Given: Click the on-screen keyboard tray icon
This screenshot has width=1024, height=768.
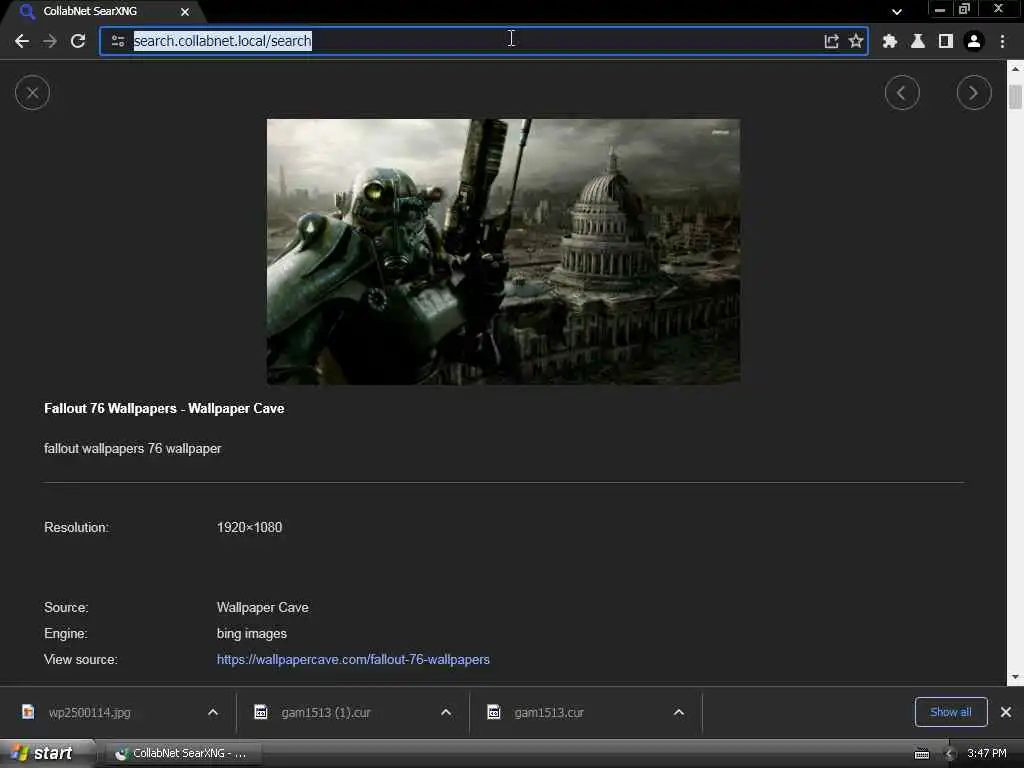Looking at the screenshot, I should 921,754.
